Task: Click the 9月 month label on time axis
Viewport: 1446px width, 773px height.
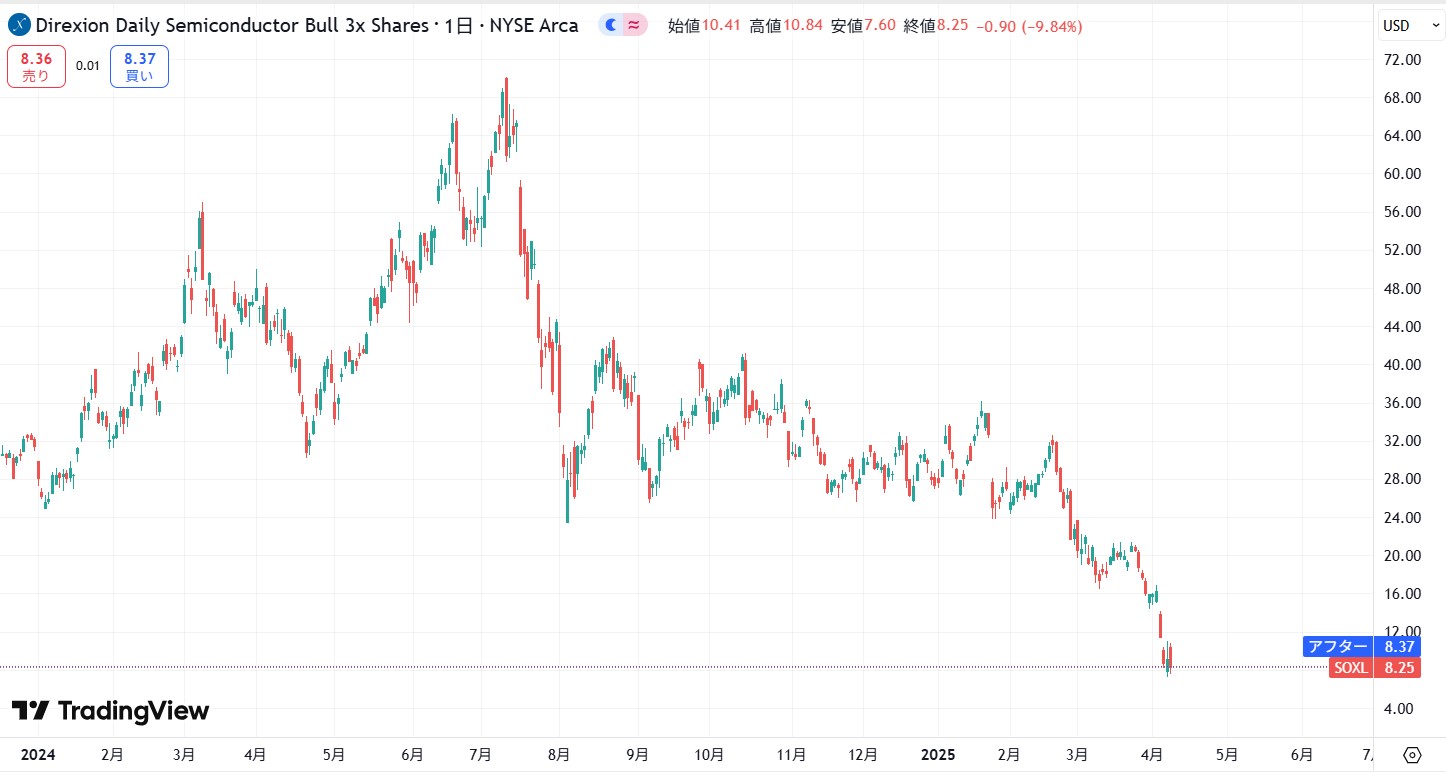Action: [637, 755]
